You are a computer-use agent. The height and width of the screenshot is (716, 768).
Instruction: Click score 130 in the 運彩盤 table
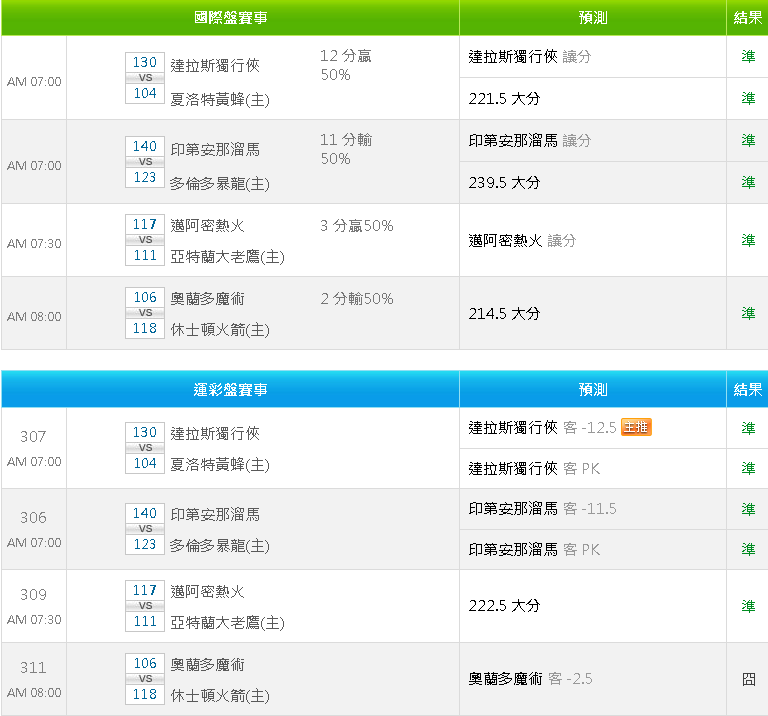tap(145, 432)
